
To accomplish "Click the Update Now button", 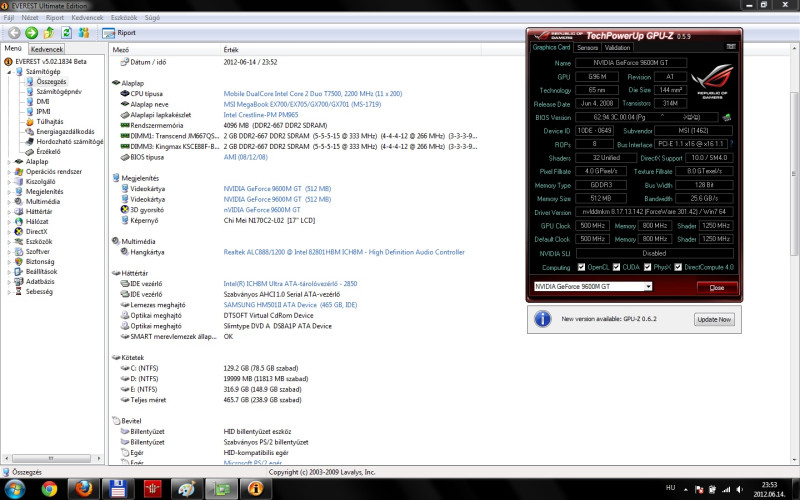I will pyautogui.click(x=714, y=319).
